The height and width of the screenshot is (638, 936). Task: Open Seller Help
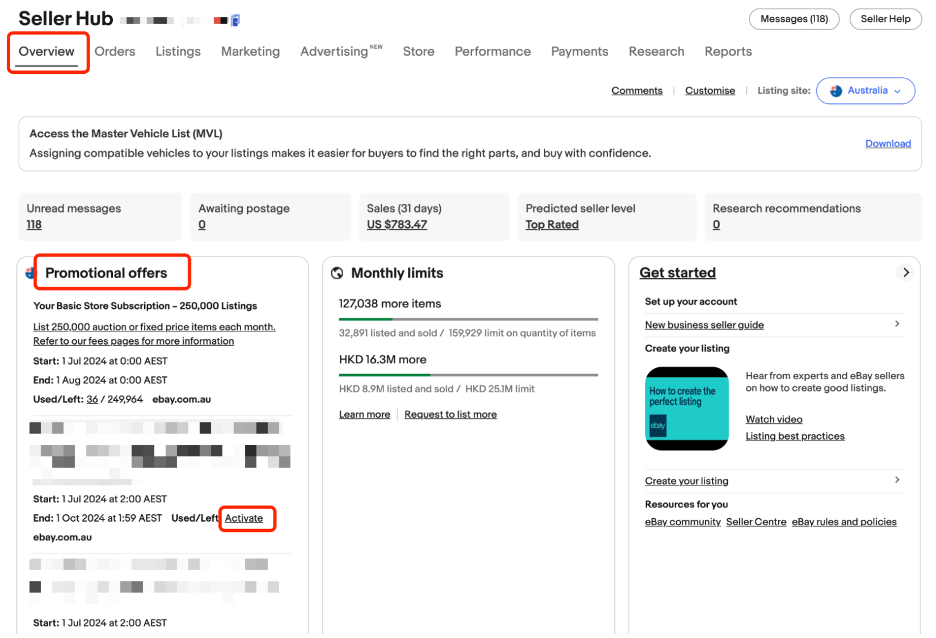point(885,19)
